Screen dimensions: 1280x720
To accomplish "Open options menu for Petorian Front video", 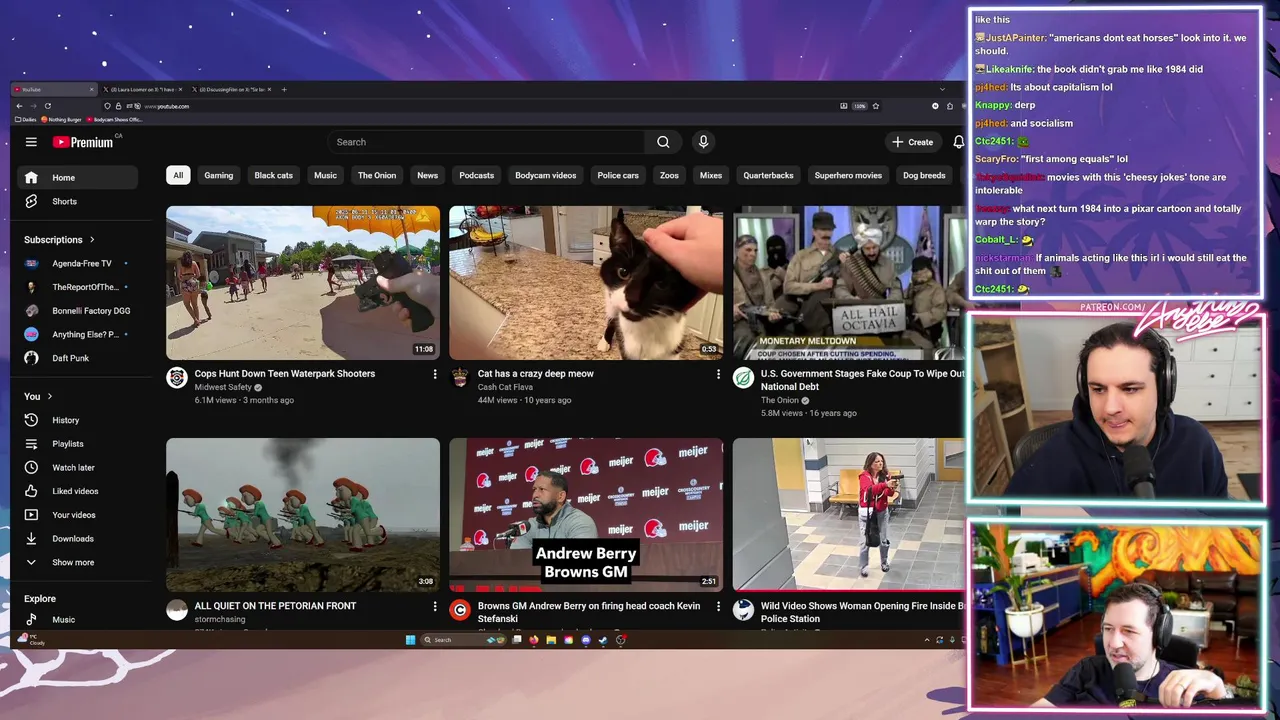I will [434, 606].
